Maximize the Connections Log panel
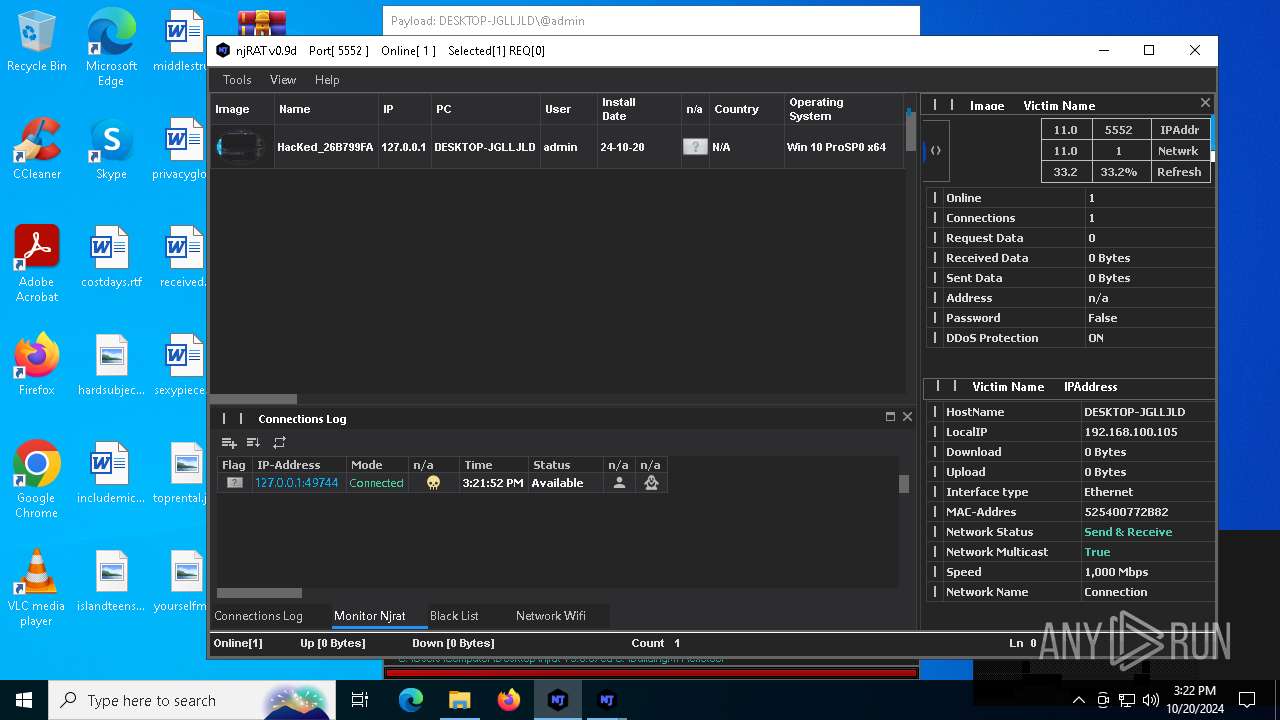 (890, 417)
